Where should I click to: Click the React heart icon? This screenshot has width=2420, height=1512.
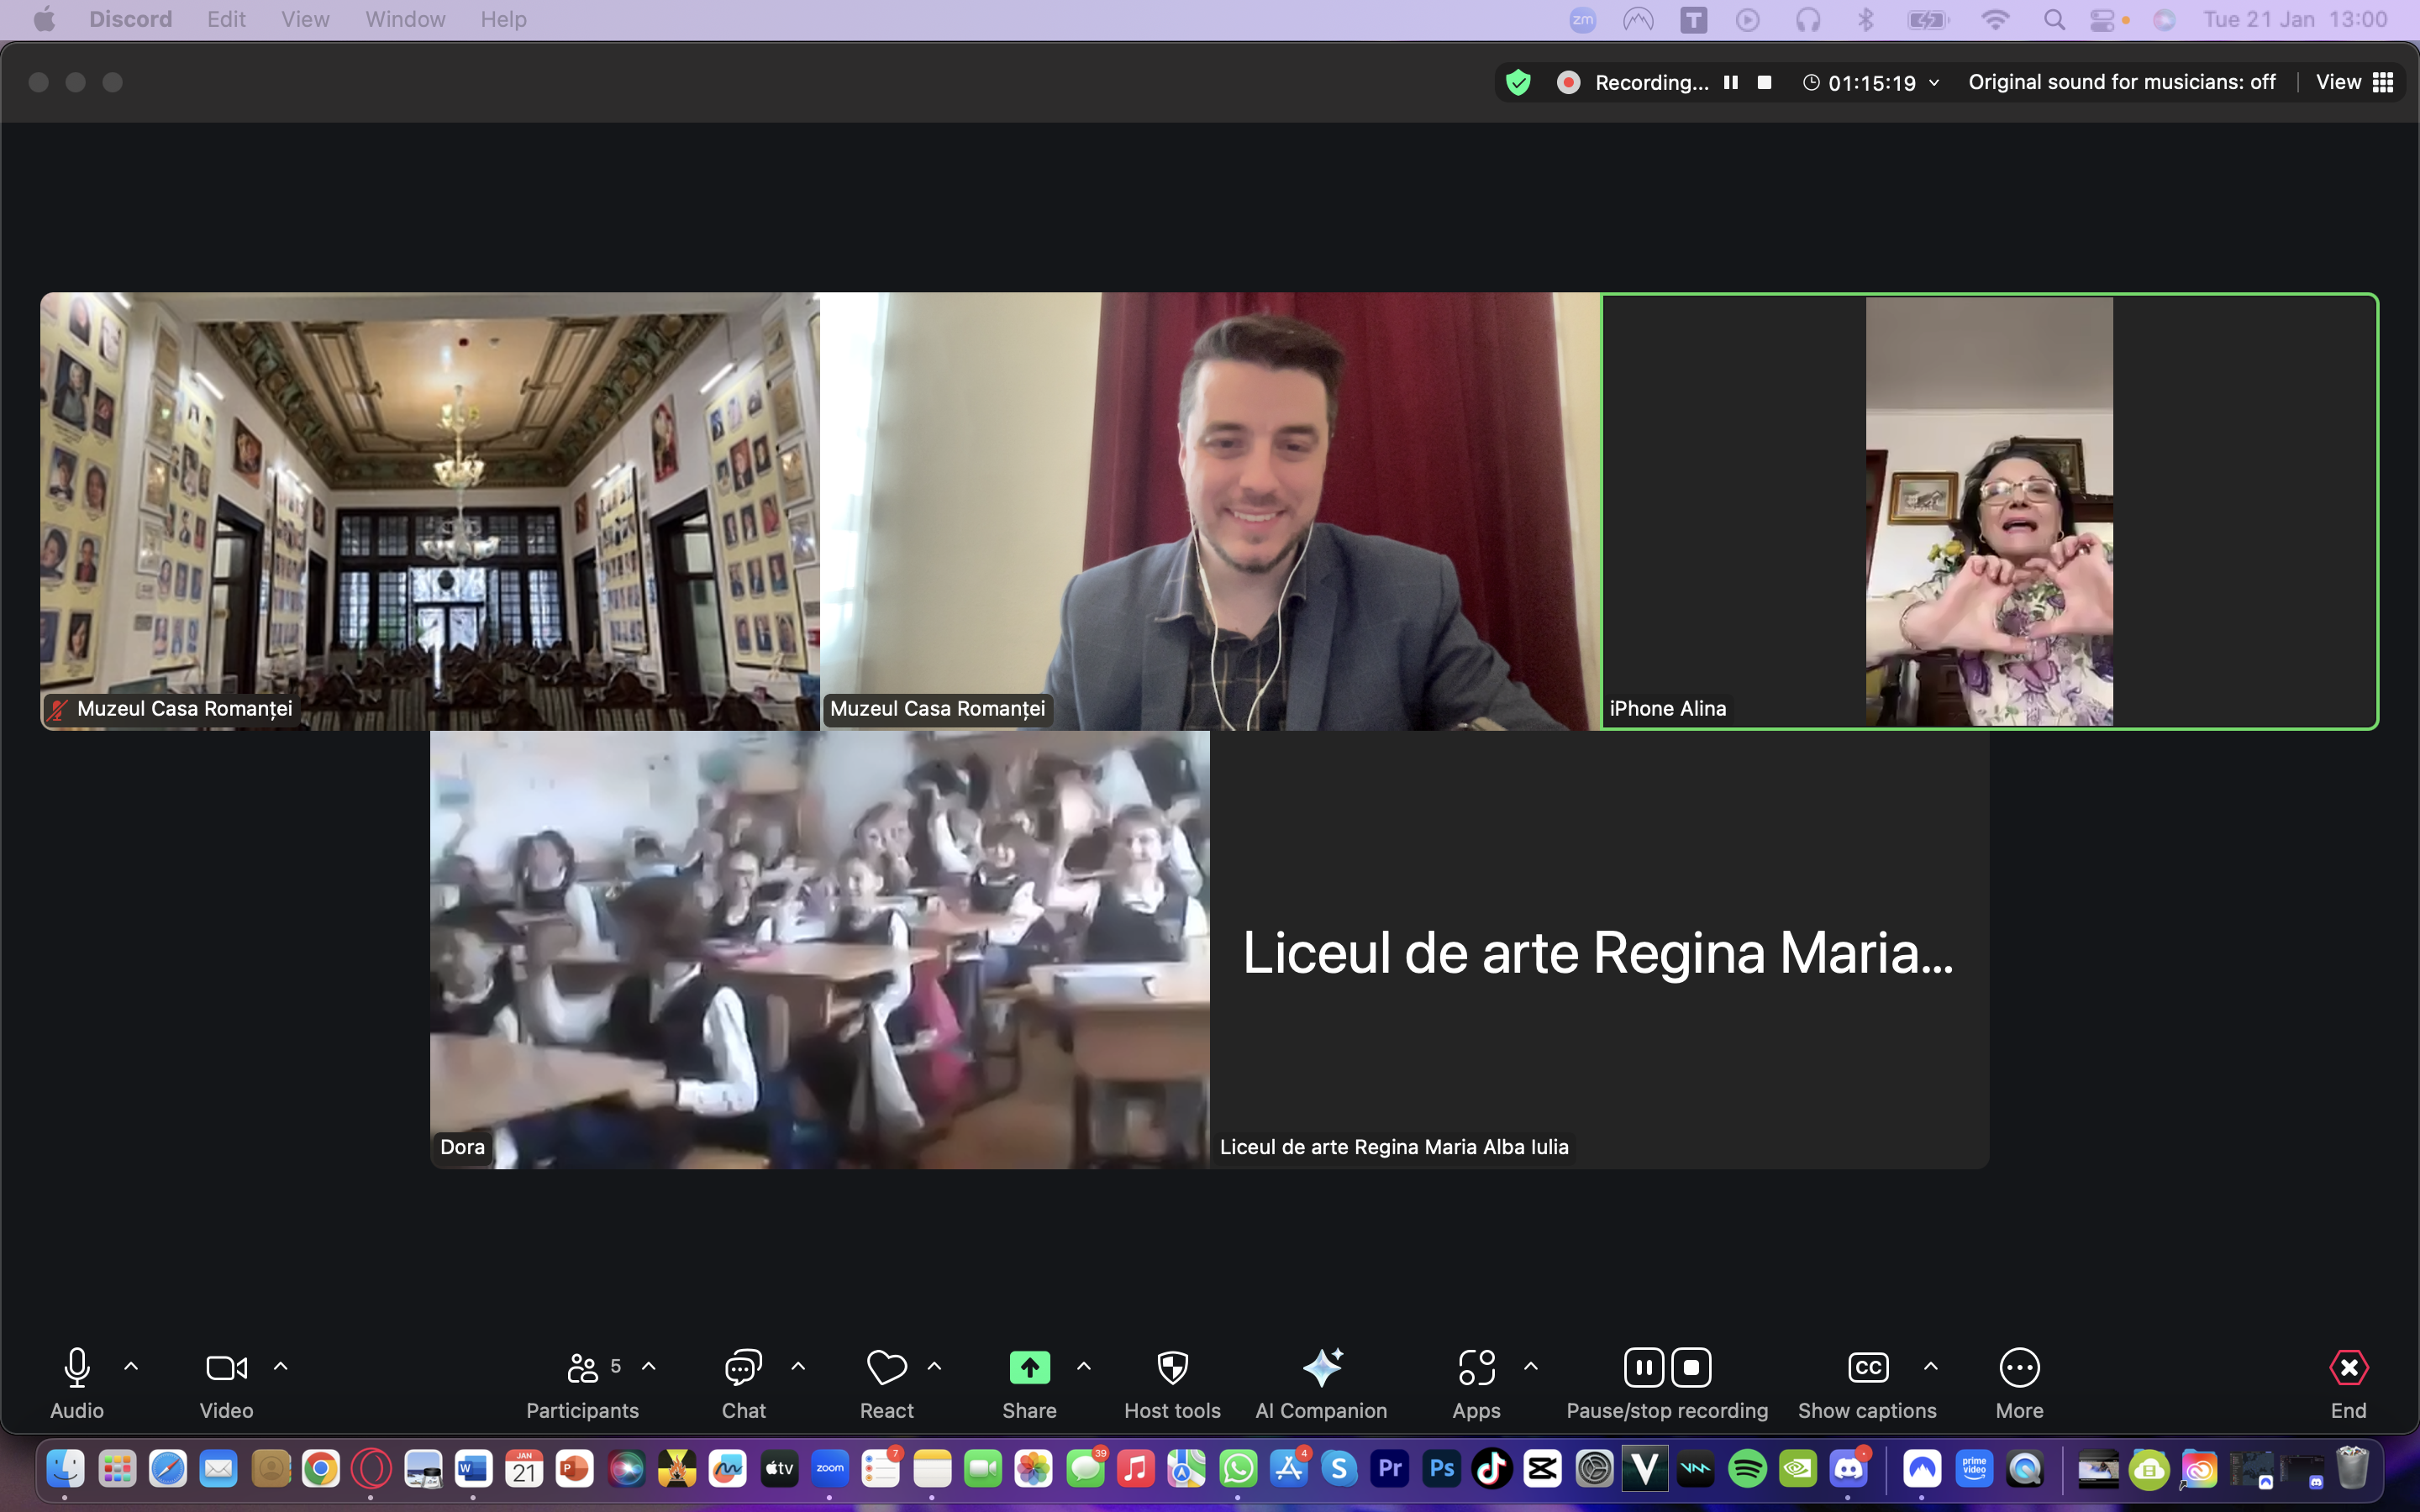point(886,1368)
